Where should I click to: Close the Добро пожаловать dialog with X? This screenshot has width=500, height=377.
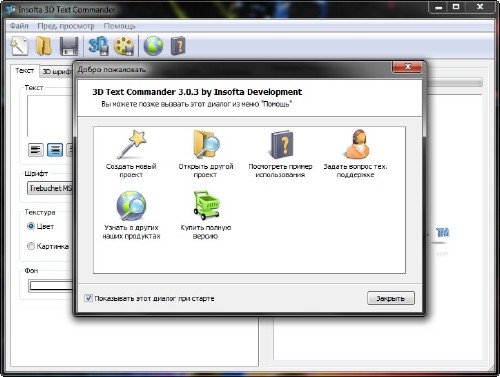pos(407,67)
